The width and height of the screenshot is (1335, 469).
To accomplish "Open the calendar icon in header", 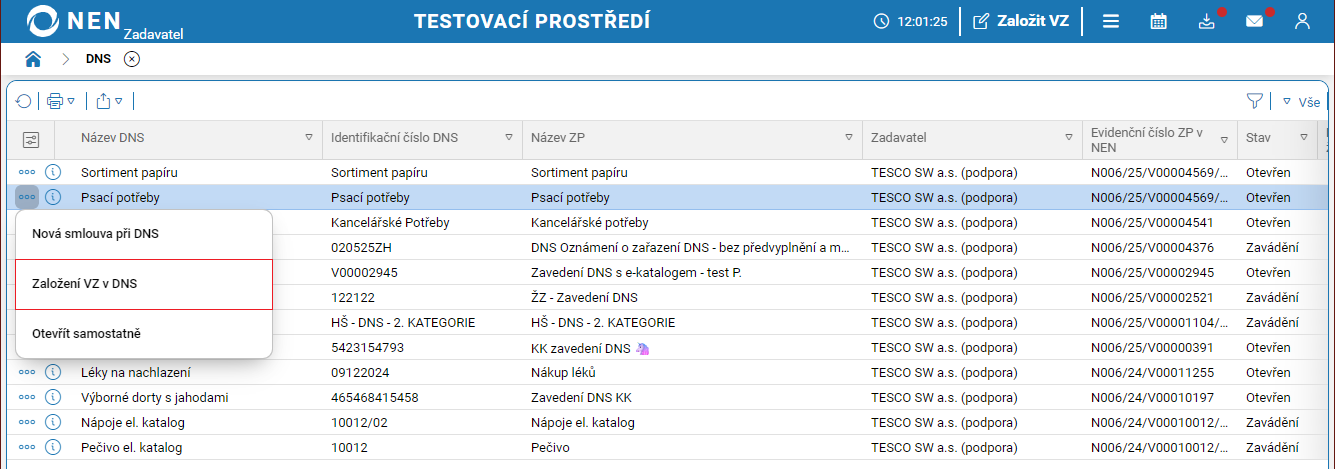I will 1158,21.
